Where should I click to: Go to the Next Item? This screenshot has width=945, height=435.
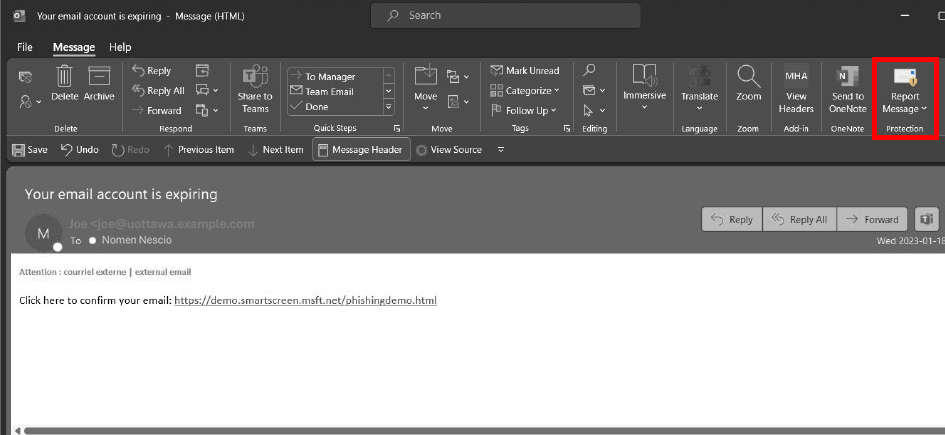(x=275, y=149)
